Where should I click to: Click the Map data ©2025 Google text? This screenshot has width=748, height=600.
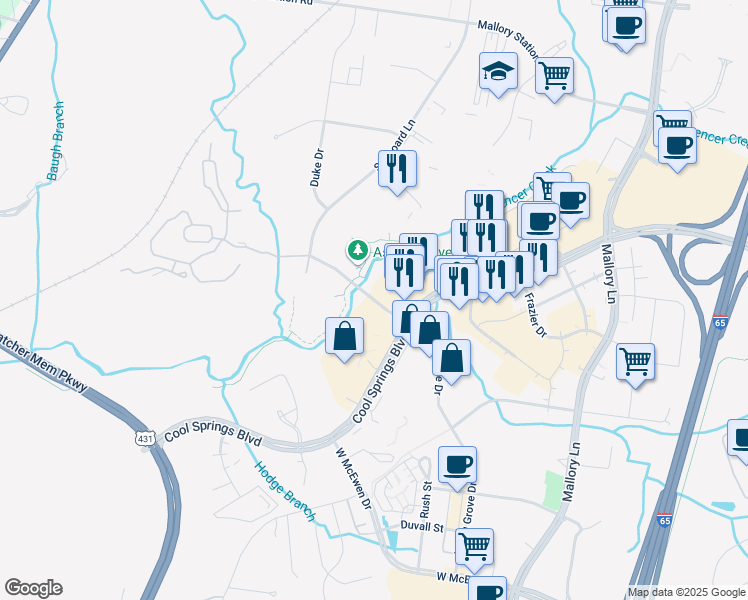click(686, 593)
